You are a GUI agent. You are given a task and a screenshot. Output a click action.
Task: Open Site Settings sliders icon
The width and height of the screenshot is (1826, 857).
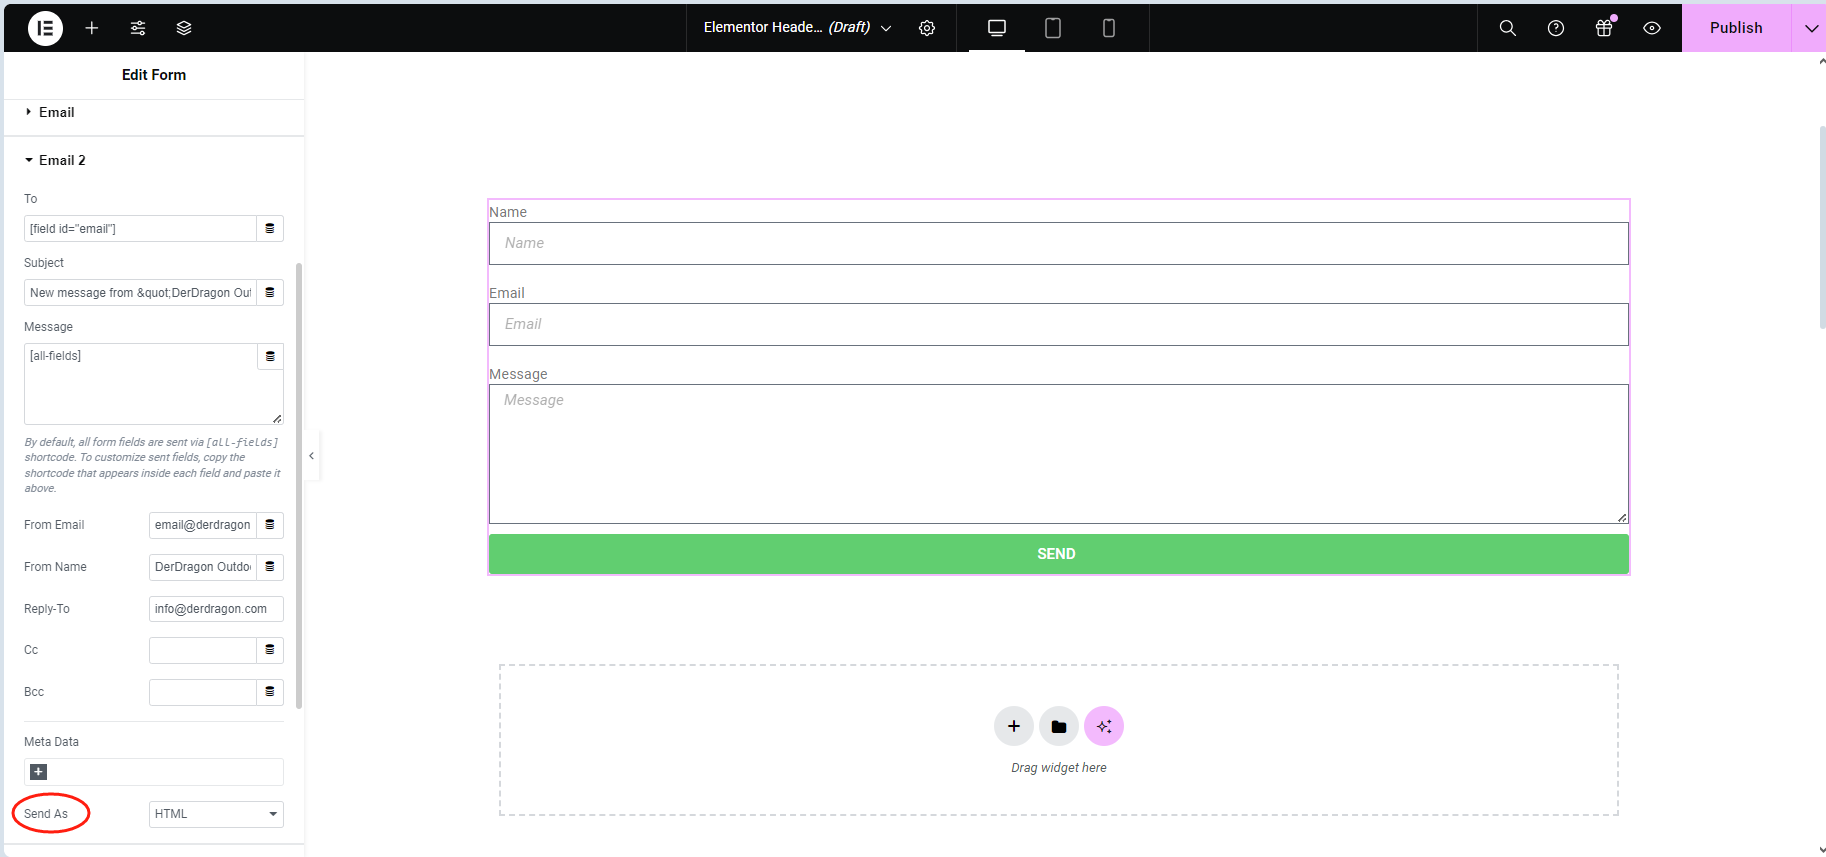138,28
